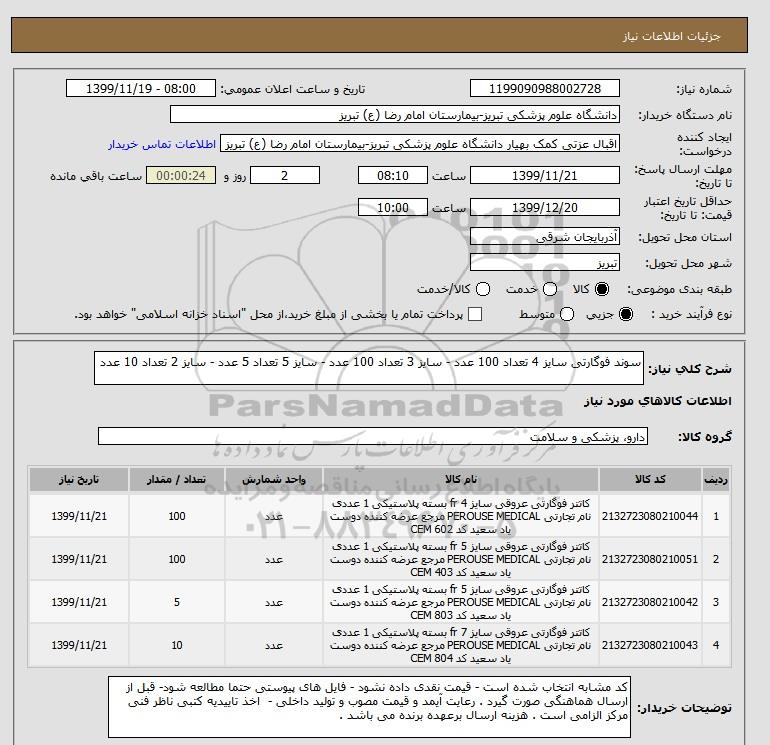The image size is (770, 745).
Task: Select the کالا radio button
Action: tap(602, 289)
